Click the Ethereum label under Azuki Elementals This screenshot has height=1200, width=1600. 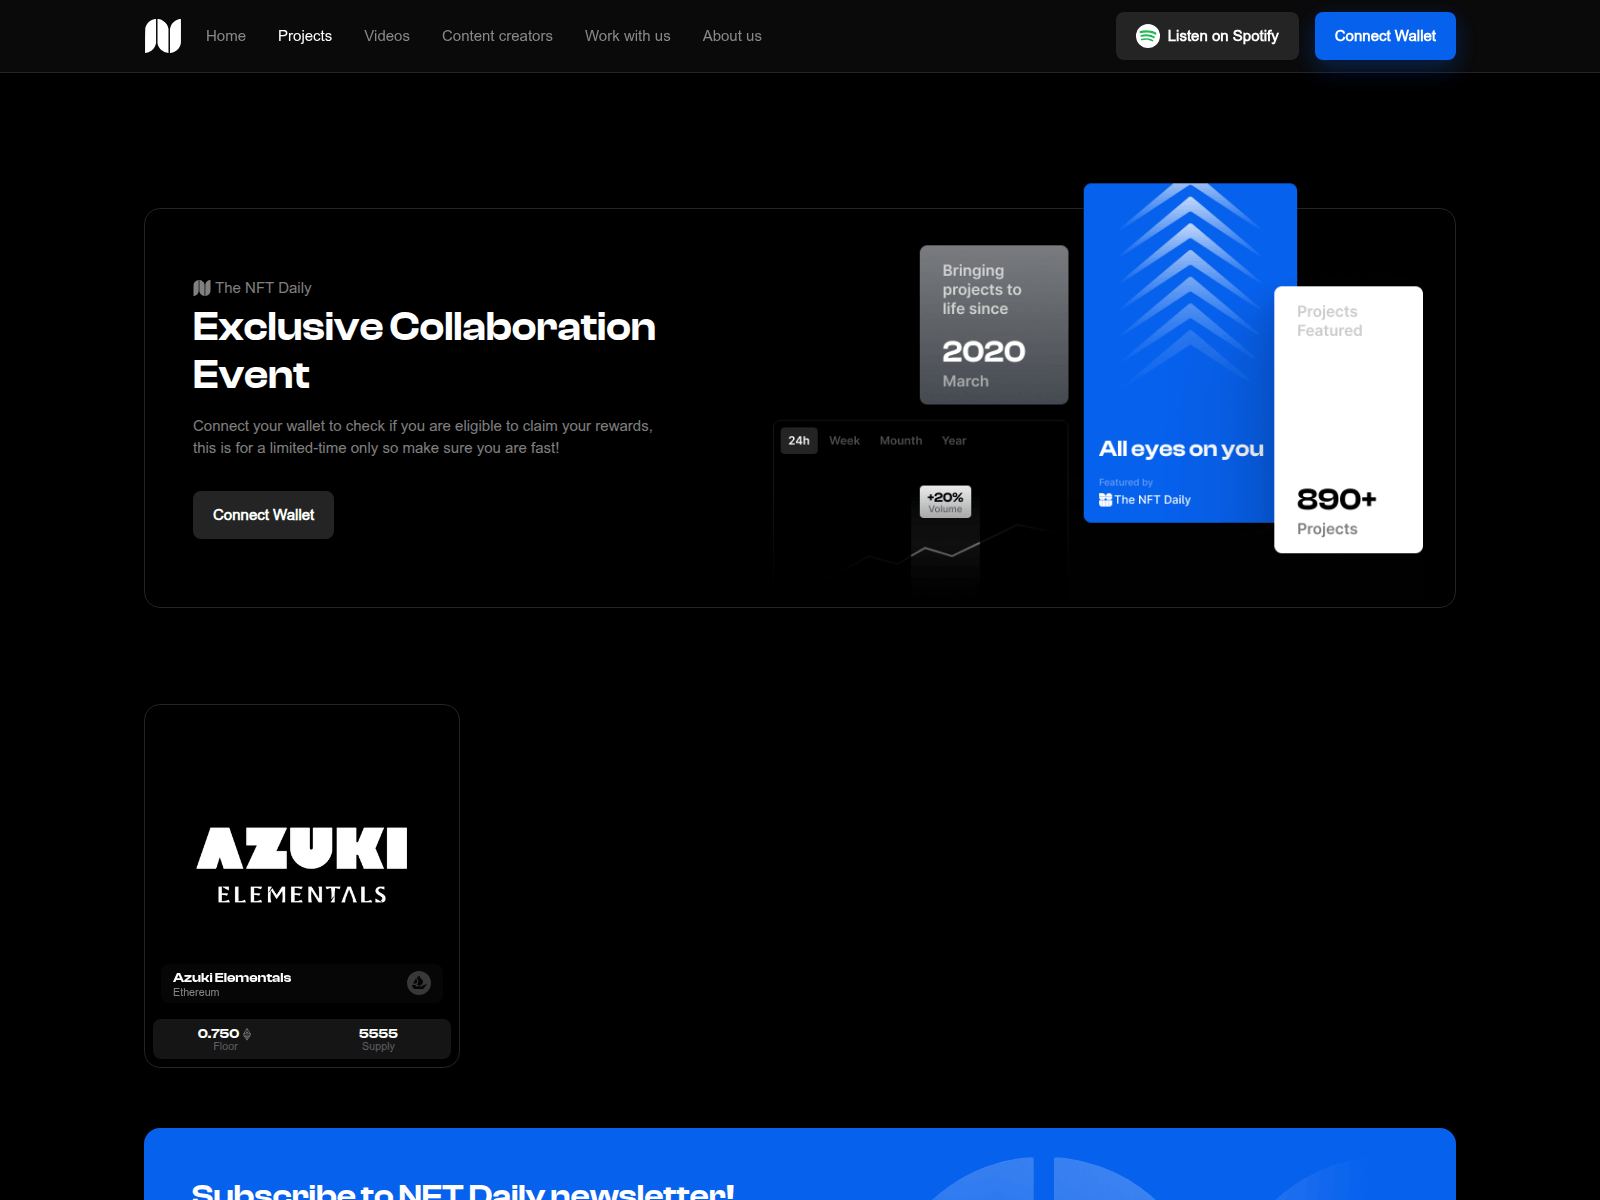[x=196, y=993]
